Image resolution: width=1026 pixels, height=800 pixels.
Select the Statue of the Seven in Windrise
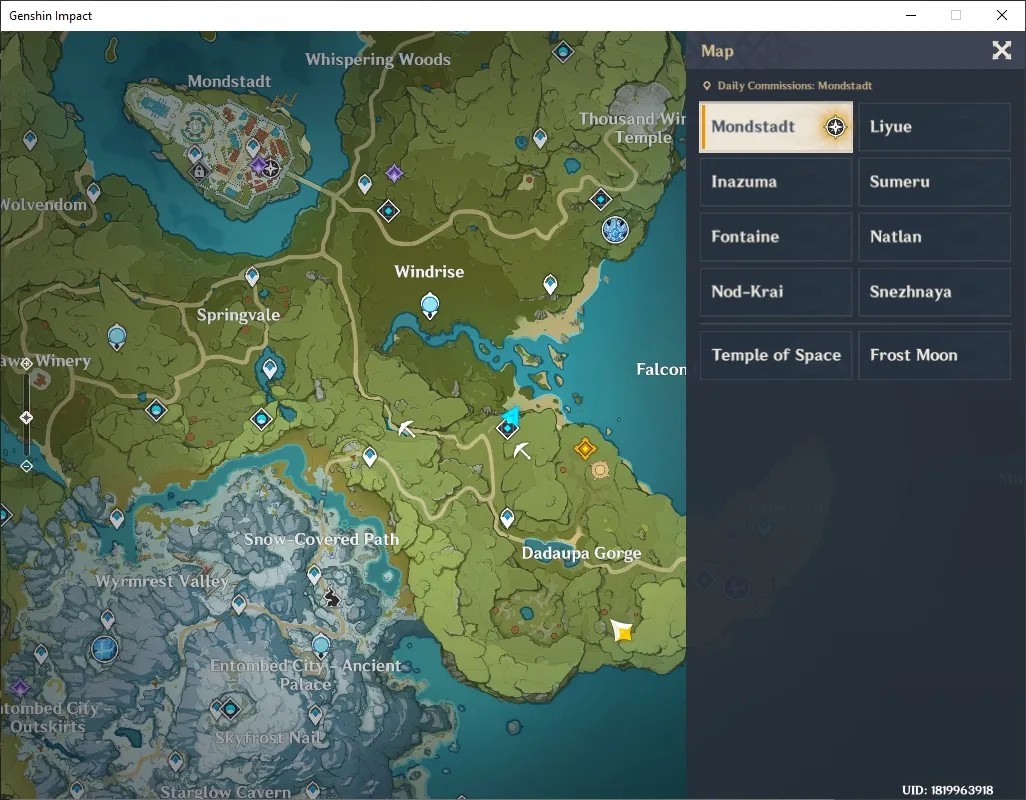point(430,305)
